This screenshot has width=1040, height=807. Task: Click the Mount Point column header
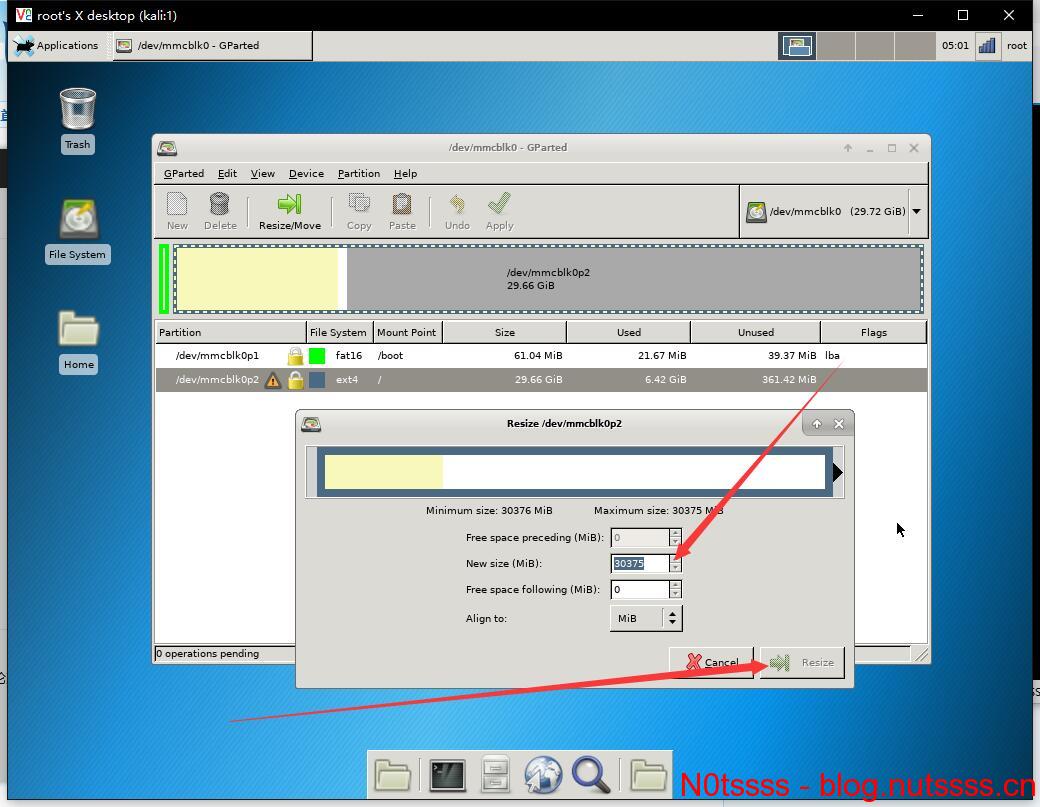(407, 332)
